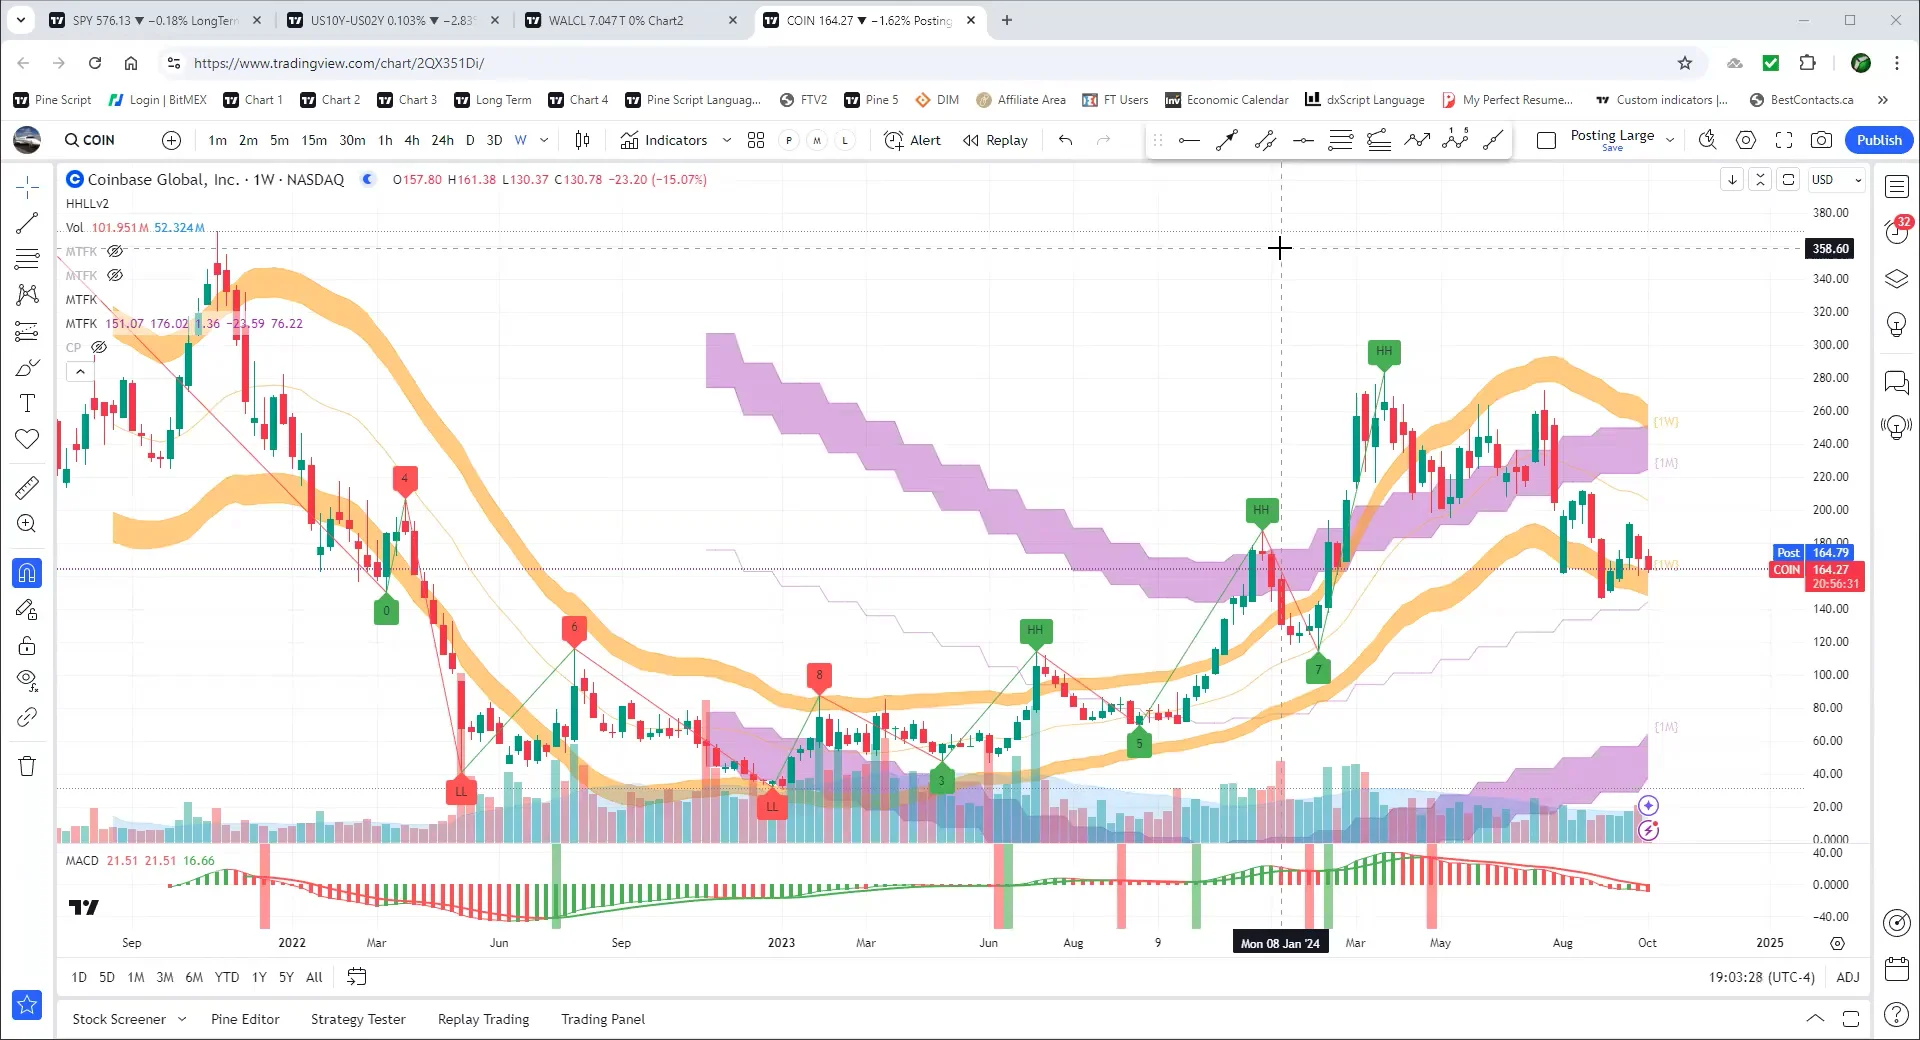Toggle visibility of CP indicator

(99, 348)
